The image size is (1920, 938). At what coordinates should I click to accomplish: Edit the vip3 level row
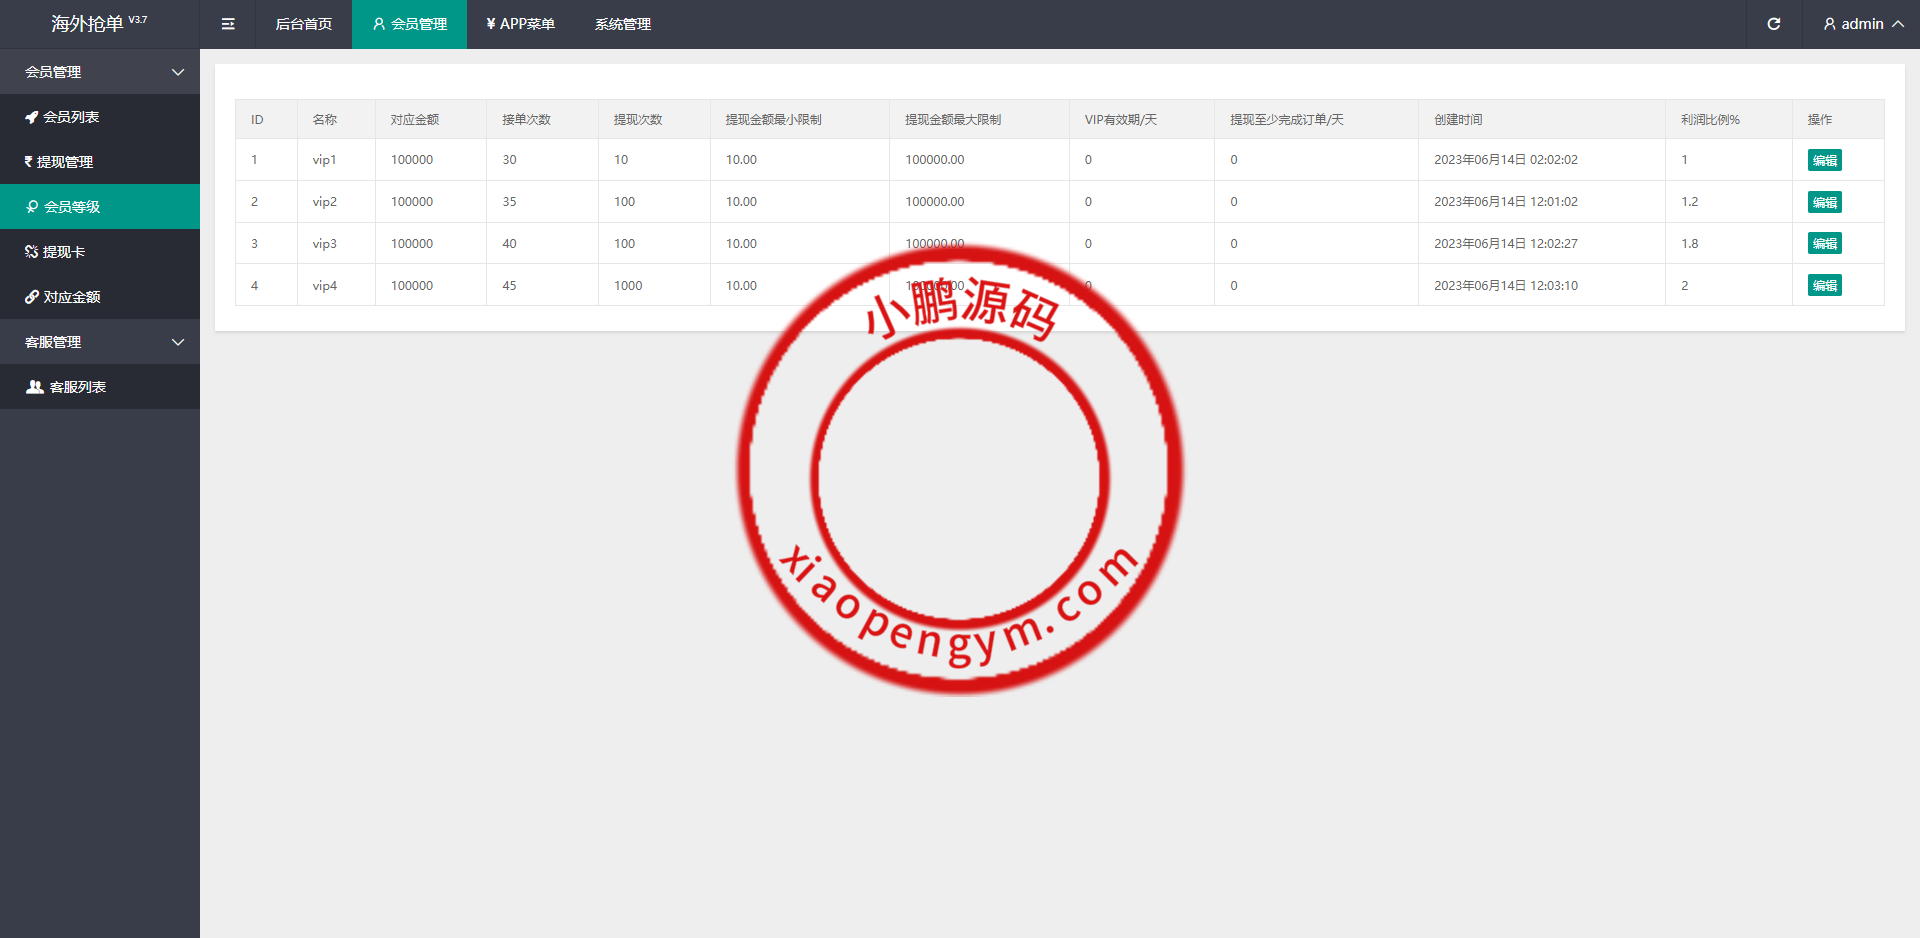(x=1824, y=244)
